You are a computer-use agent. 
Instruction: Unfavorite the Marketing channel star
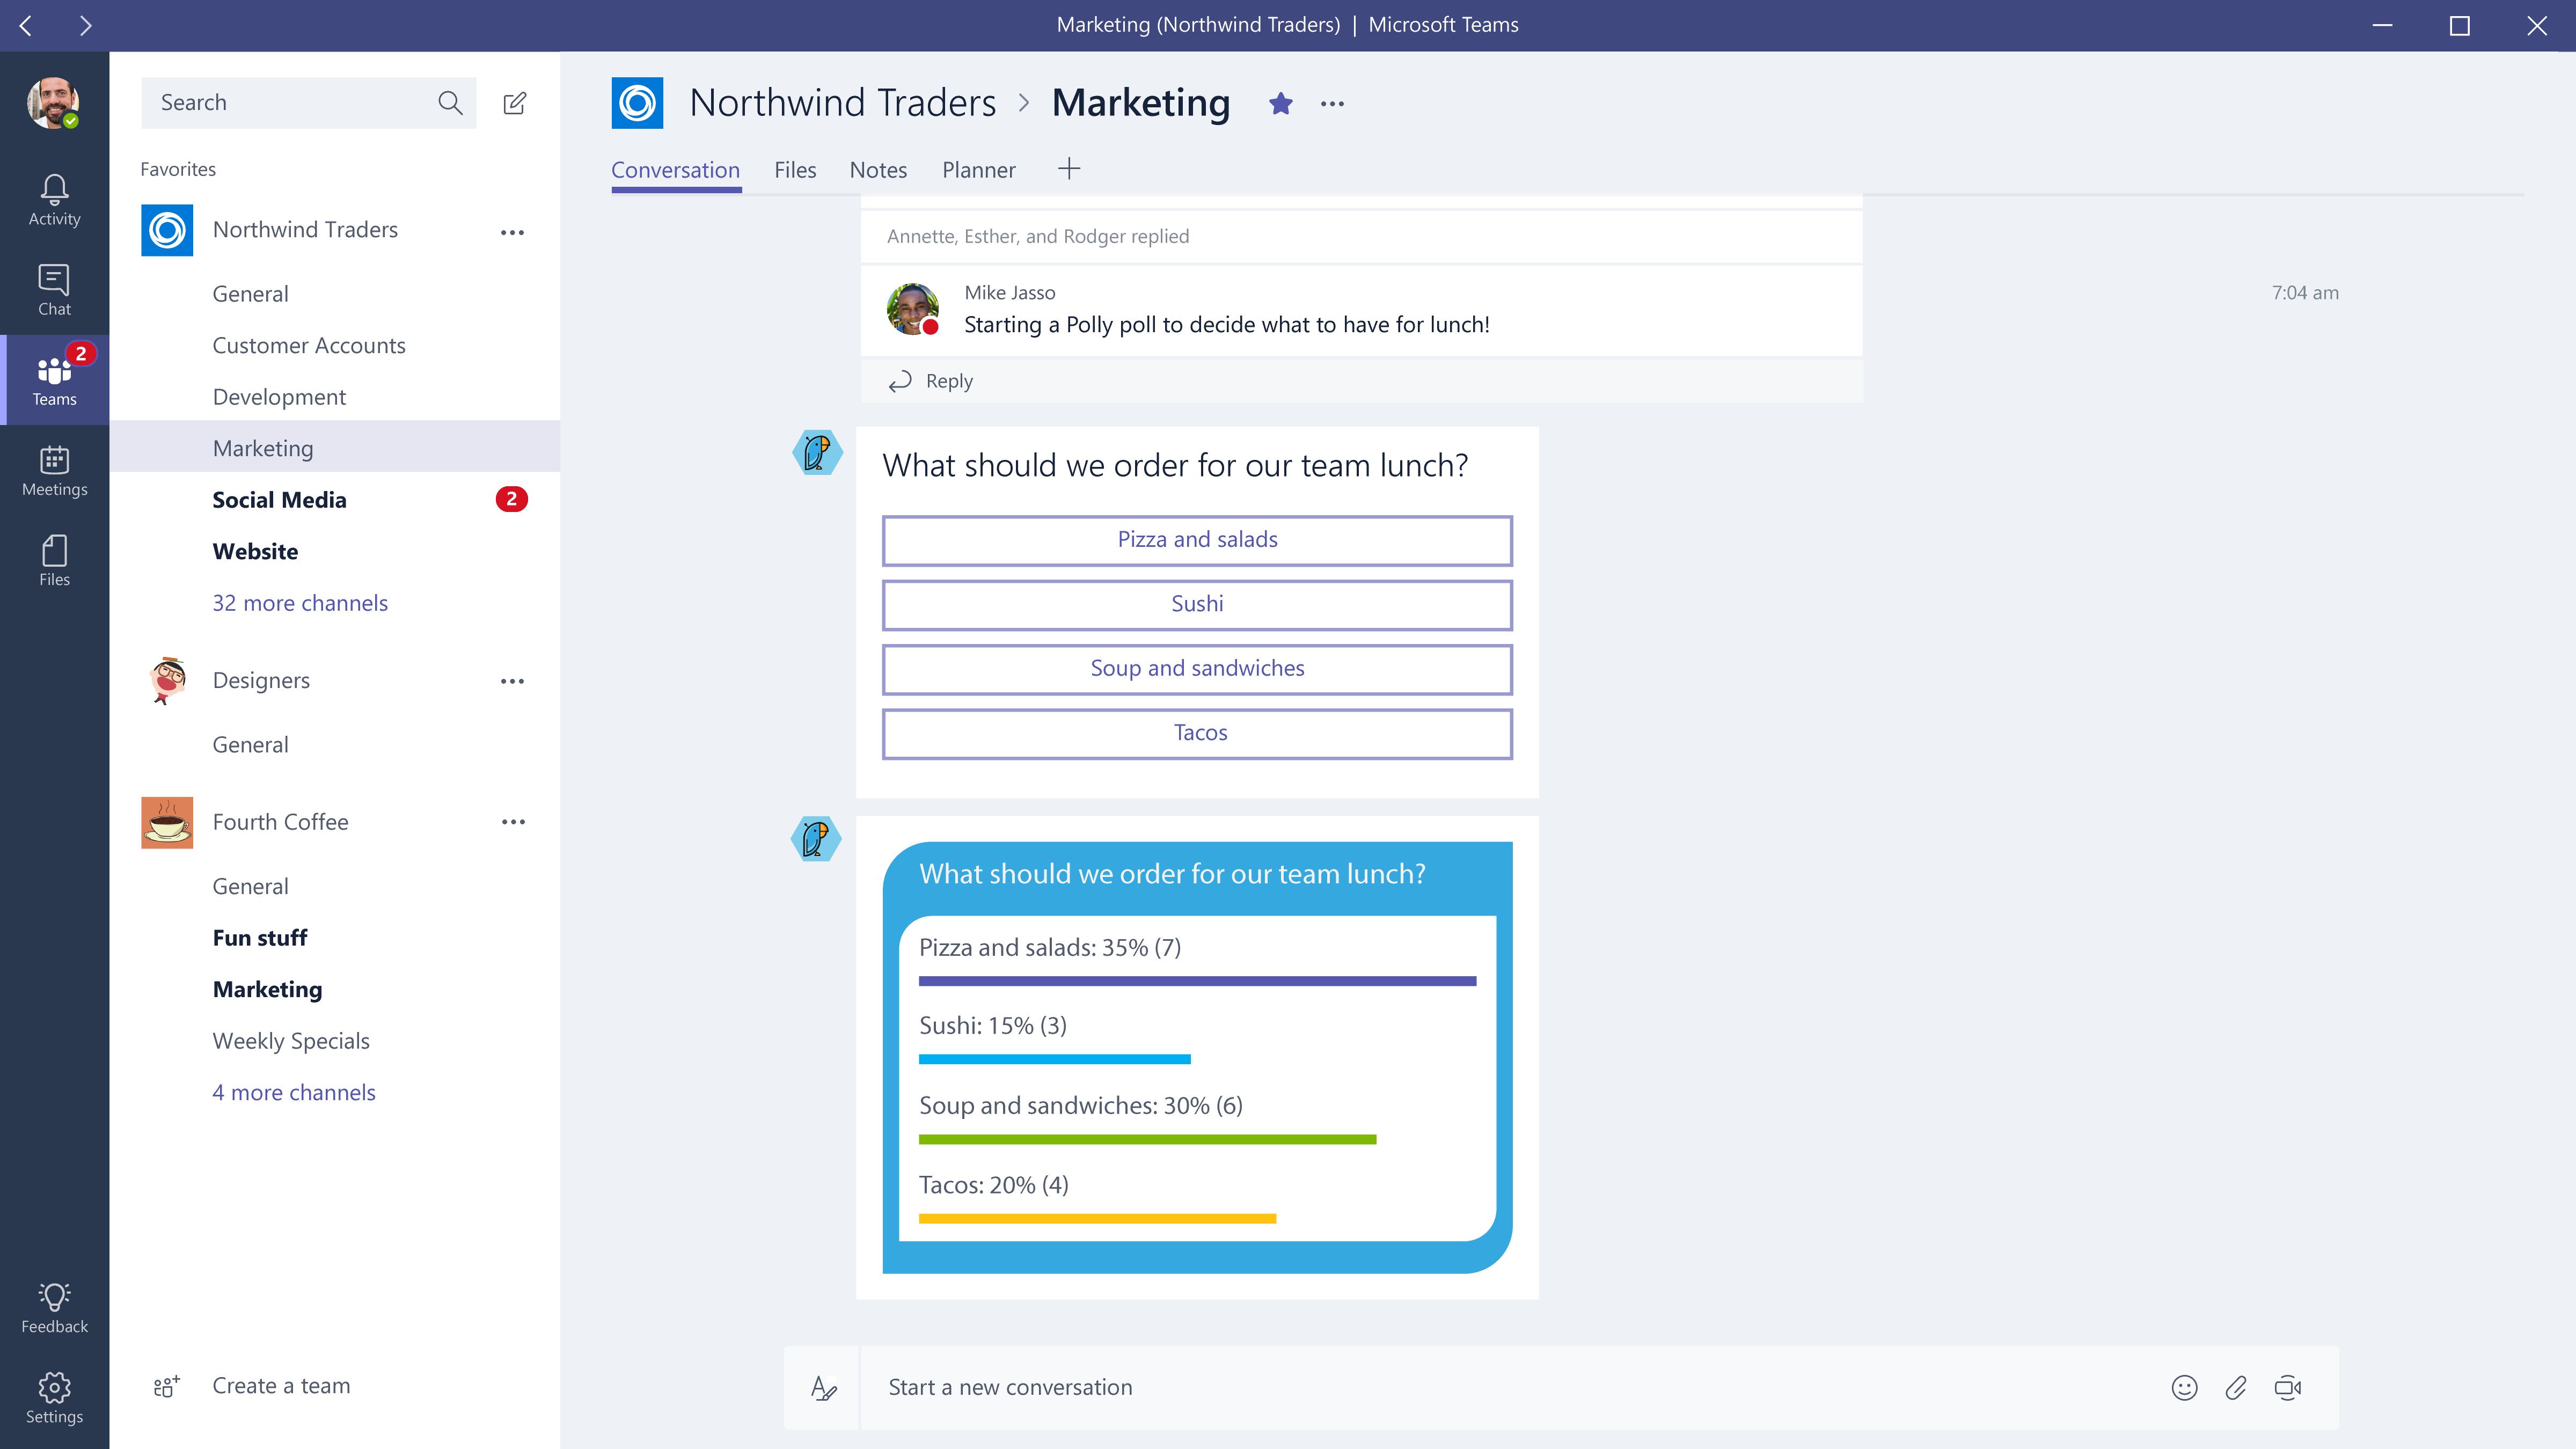pyautogui.click(x=1281, y=103)
